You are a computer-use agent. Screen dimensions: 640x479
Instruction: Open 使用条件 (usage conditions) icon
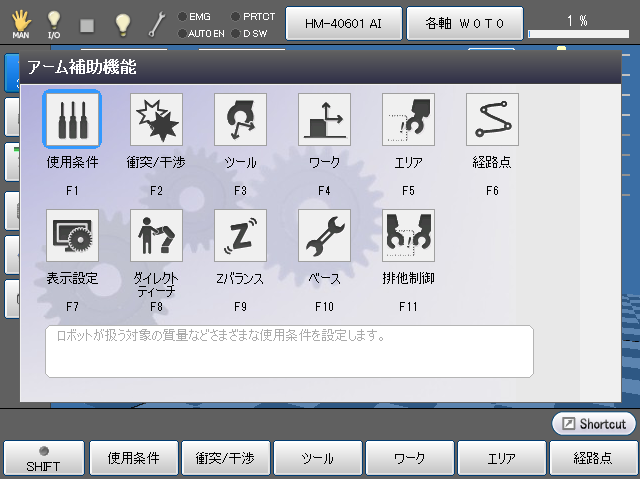click(72, 120)
